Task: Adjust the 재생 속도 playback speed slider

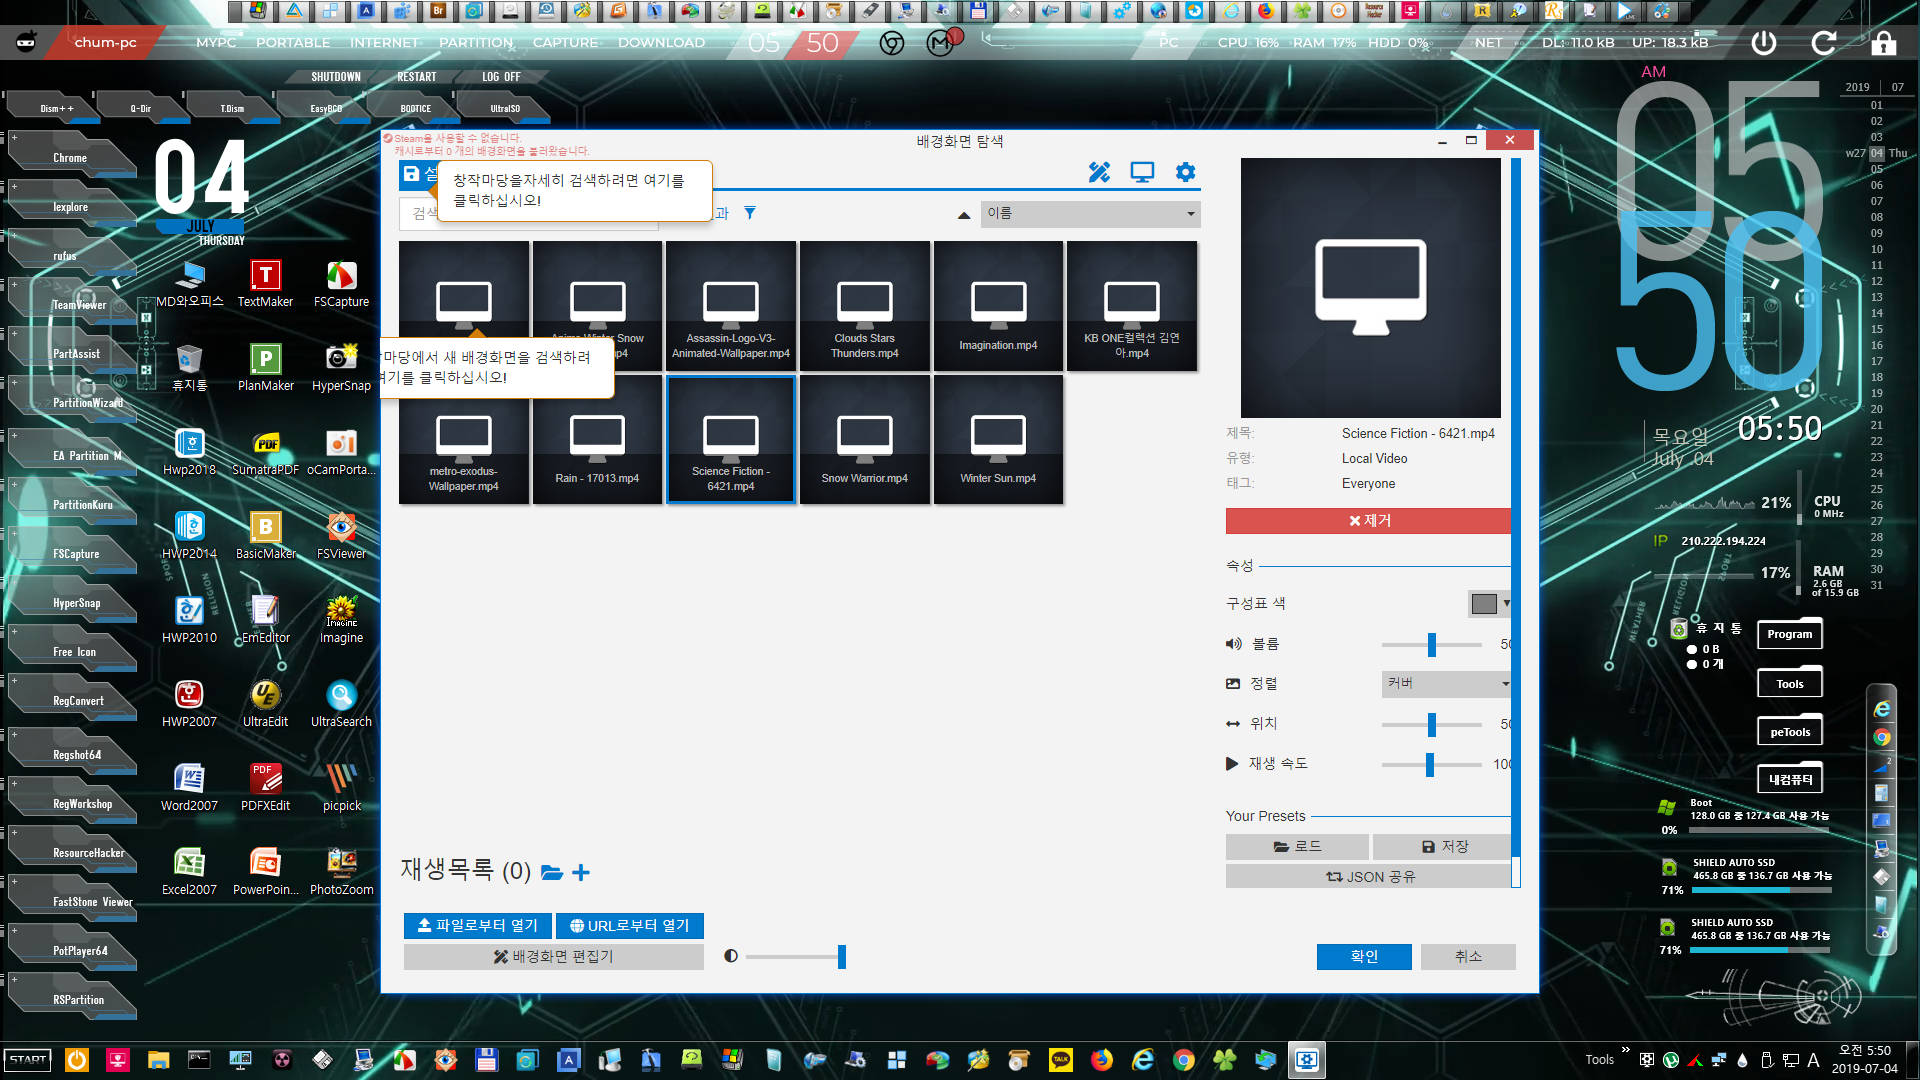Action: click(1430, 765)
